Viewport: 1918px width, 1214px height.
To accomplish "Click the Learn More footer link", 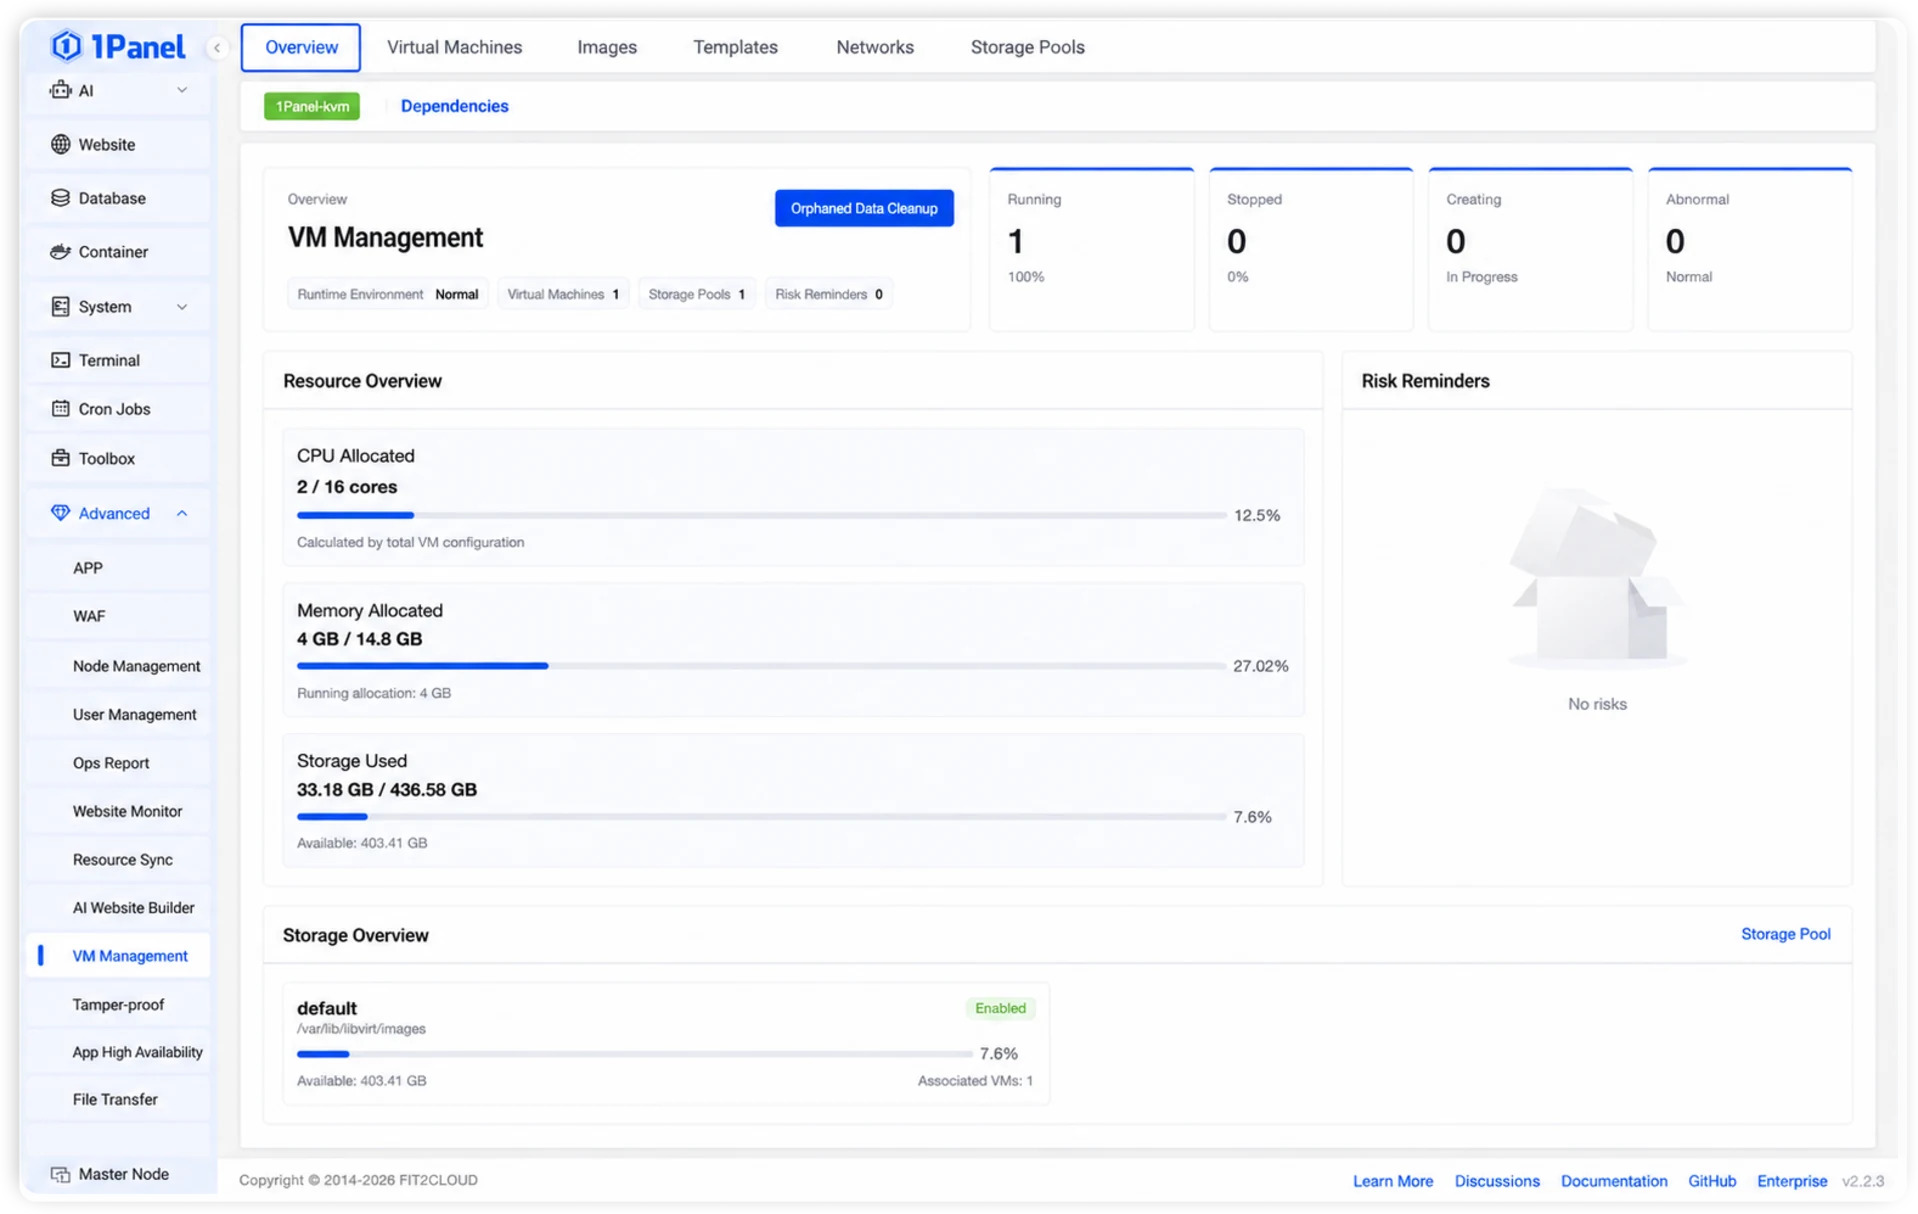I will coord(1392,1181).
